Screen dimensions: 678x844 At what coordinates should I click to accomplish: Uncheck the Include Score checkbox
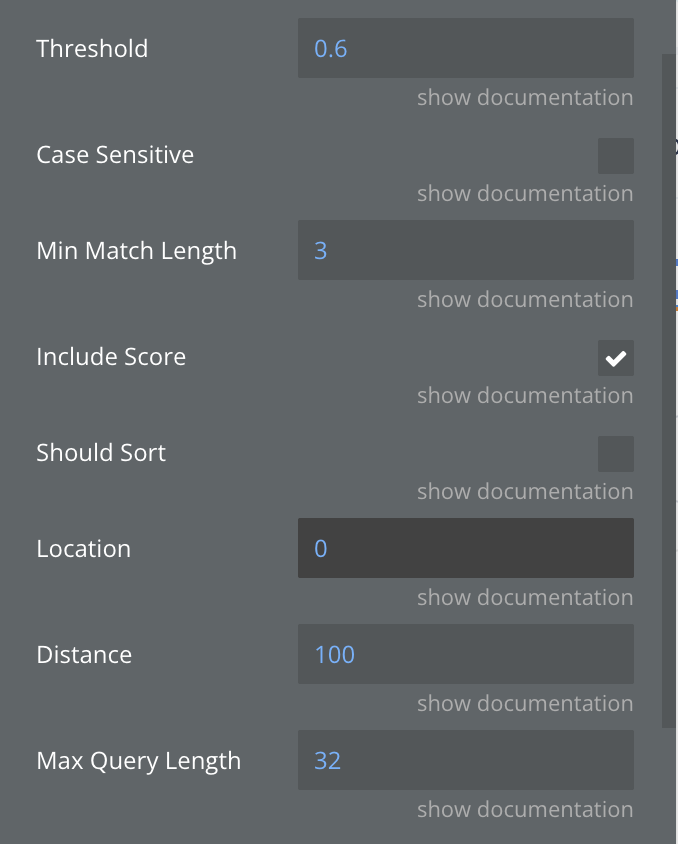[x=615, y=358]
